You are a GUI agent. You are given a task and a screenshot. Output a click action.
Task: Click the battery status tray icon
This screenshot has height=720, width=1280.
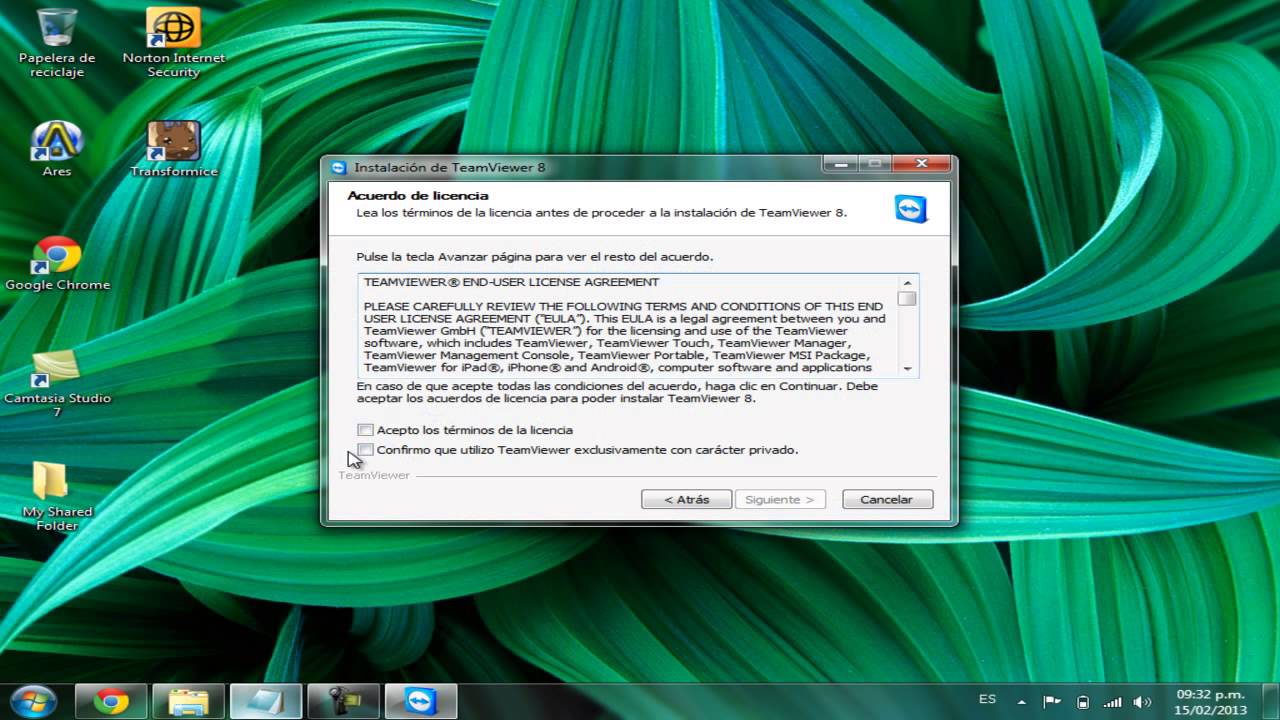1082,701
